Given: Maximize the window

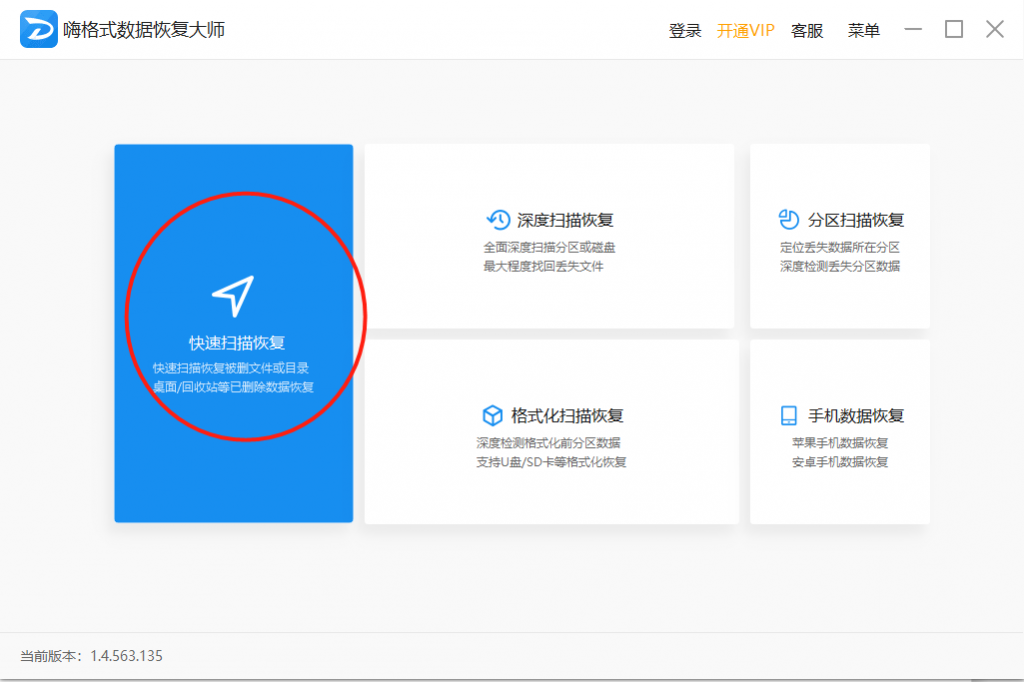Looking at the screenshot, I should (x=953, y=29).
